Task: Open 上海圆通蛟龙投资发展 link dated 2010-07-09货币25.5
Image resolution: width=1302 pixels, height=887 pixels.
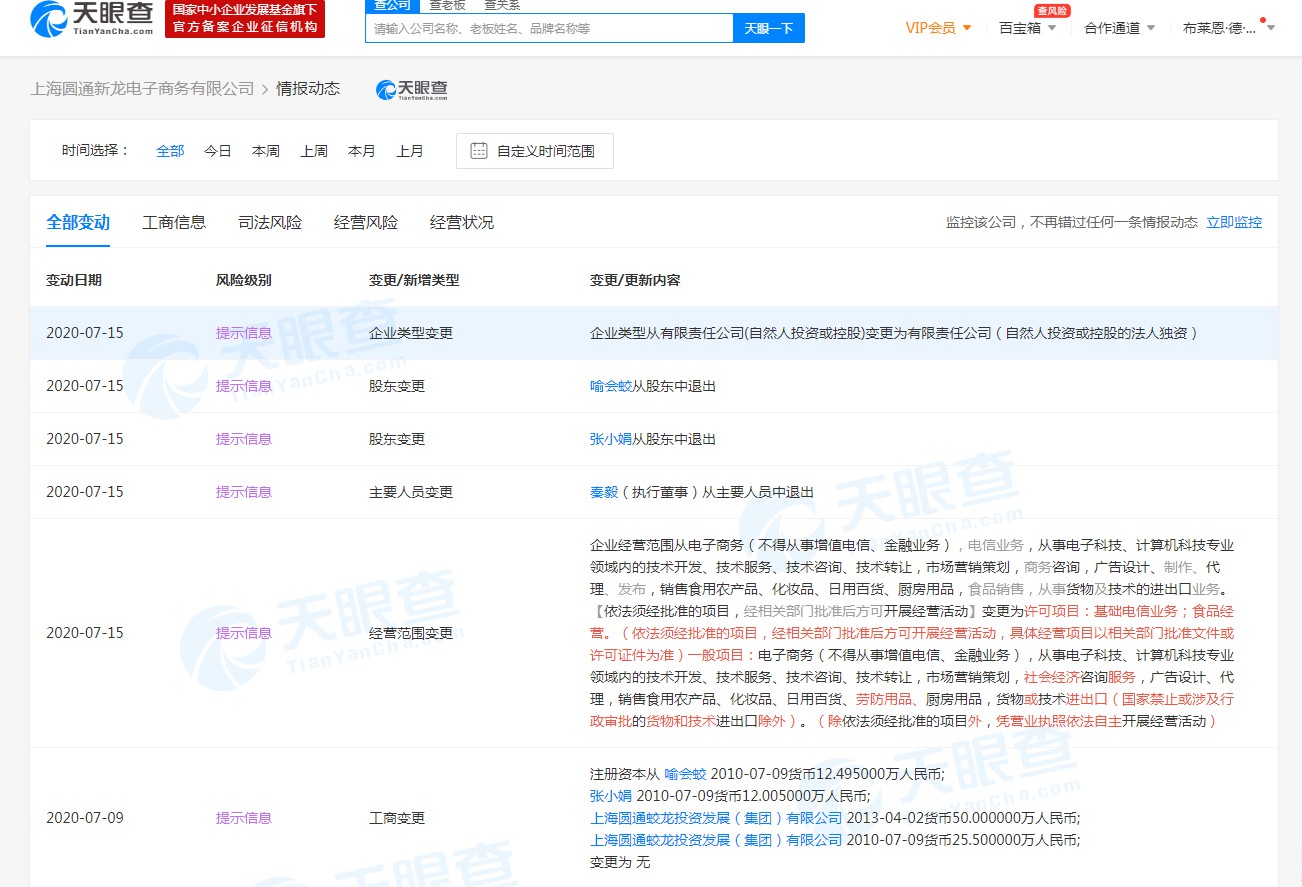Action: click(716, 840)
